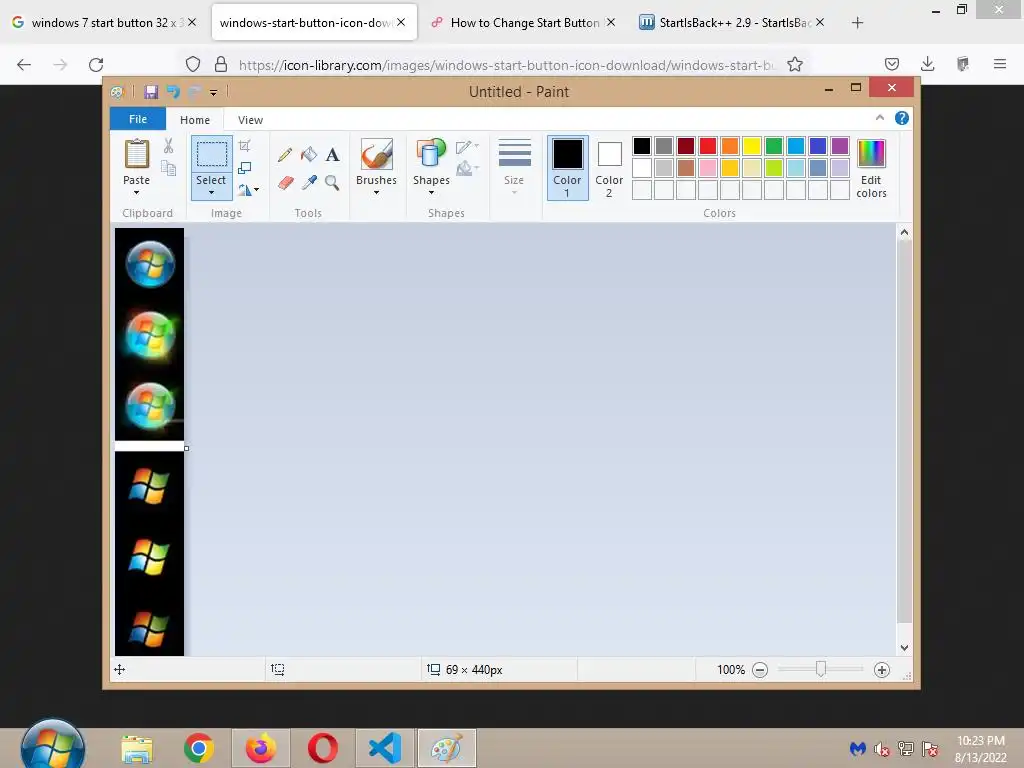Open Paint Help question mark icon
The height and width of the screenshot is (768, 1024).
[901, 118]
